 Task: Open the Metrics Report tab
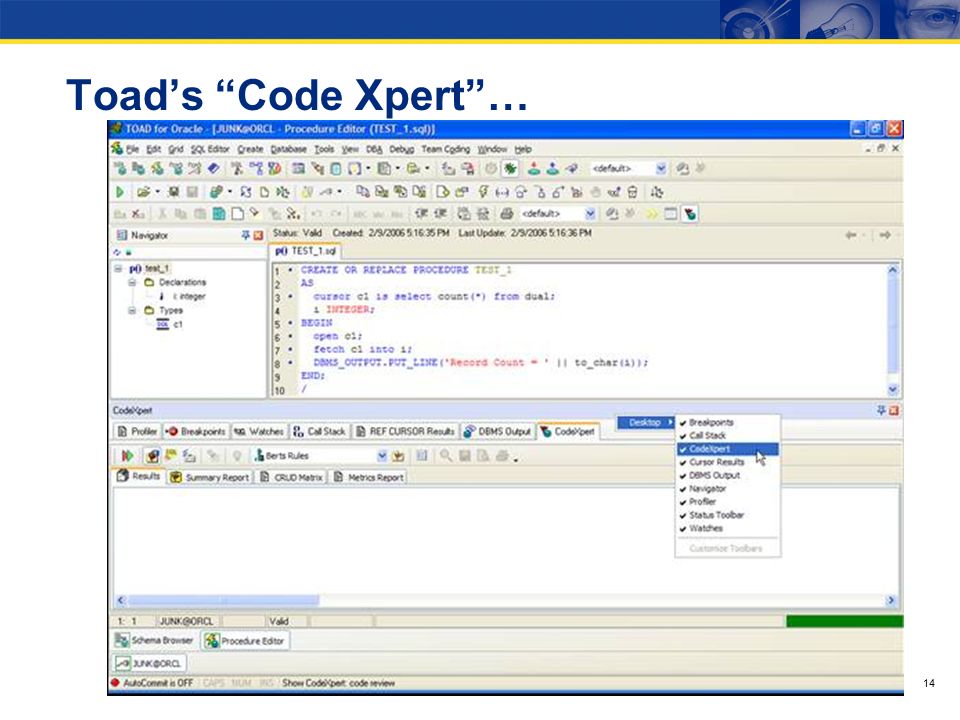coord(369,477)
